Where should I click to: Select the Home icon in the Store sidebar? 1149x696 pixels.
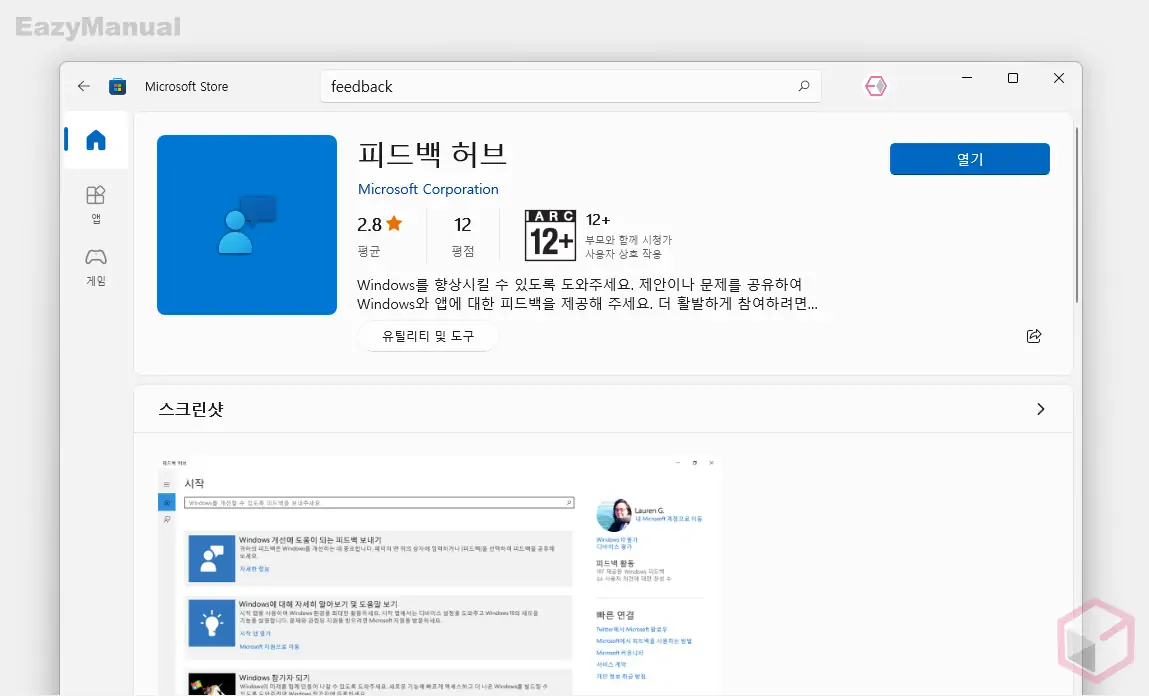tap(95, 140)
